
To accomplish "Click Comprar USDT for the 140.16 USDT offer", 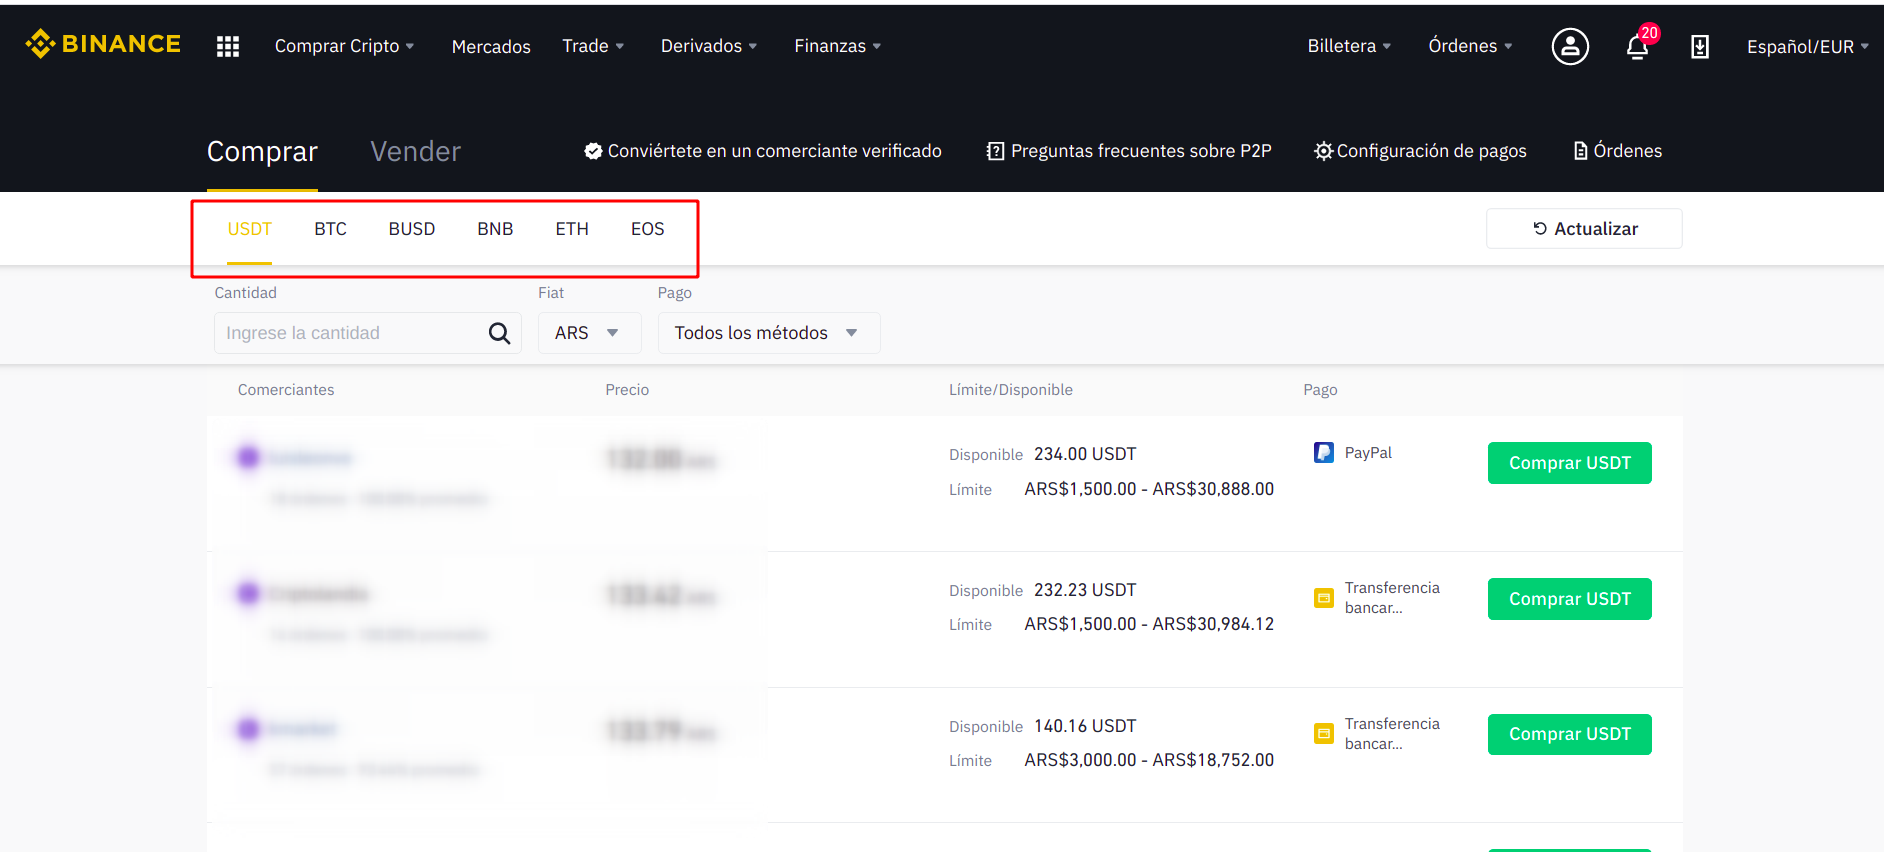I will [1570, 734].
